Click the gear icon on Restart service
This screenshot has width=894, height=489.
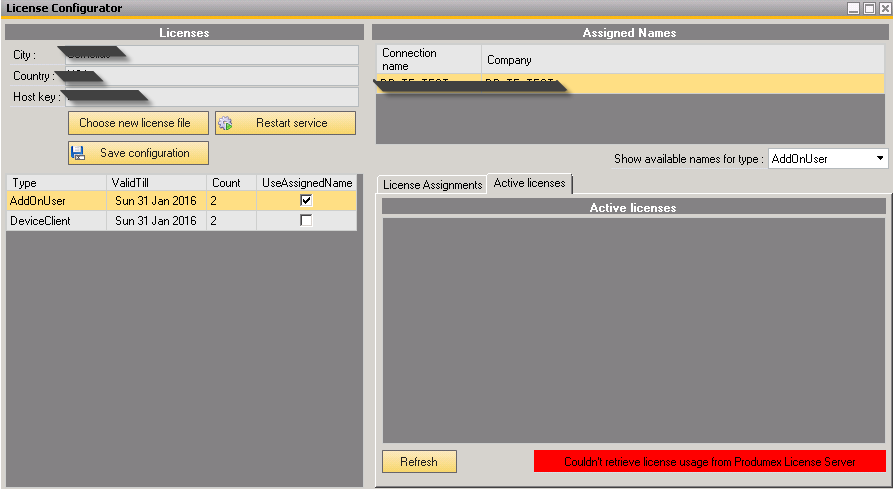coord(225,123)
